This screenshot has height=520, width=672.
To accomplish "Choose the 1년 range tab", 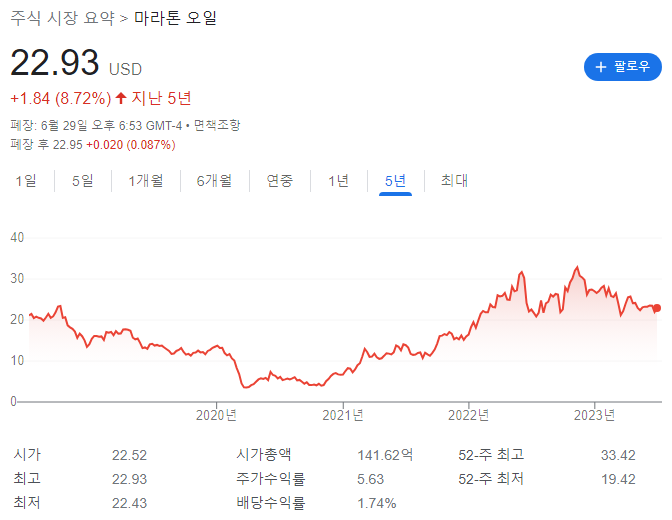I will 339,180.
